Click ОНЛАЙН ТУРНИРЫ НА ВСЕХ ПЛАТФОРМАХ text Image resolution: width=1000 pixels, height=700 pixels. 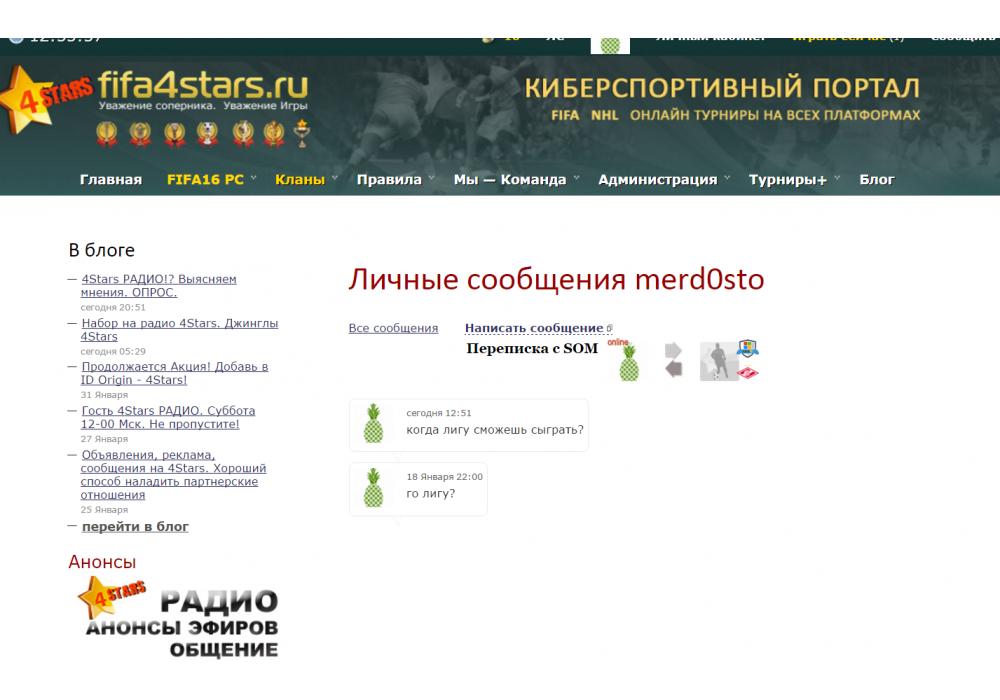(775, 115)
